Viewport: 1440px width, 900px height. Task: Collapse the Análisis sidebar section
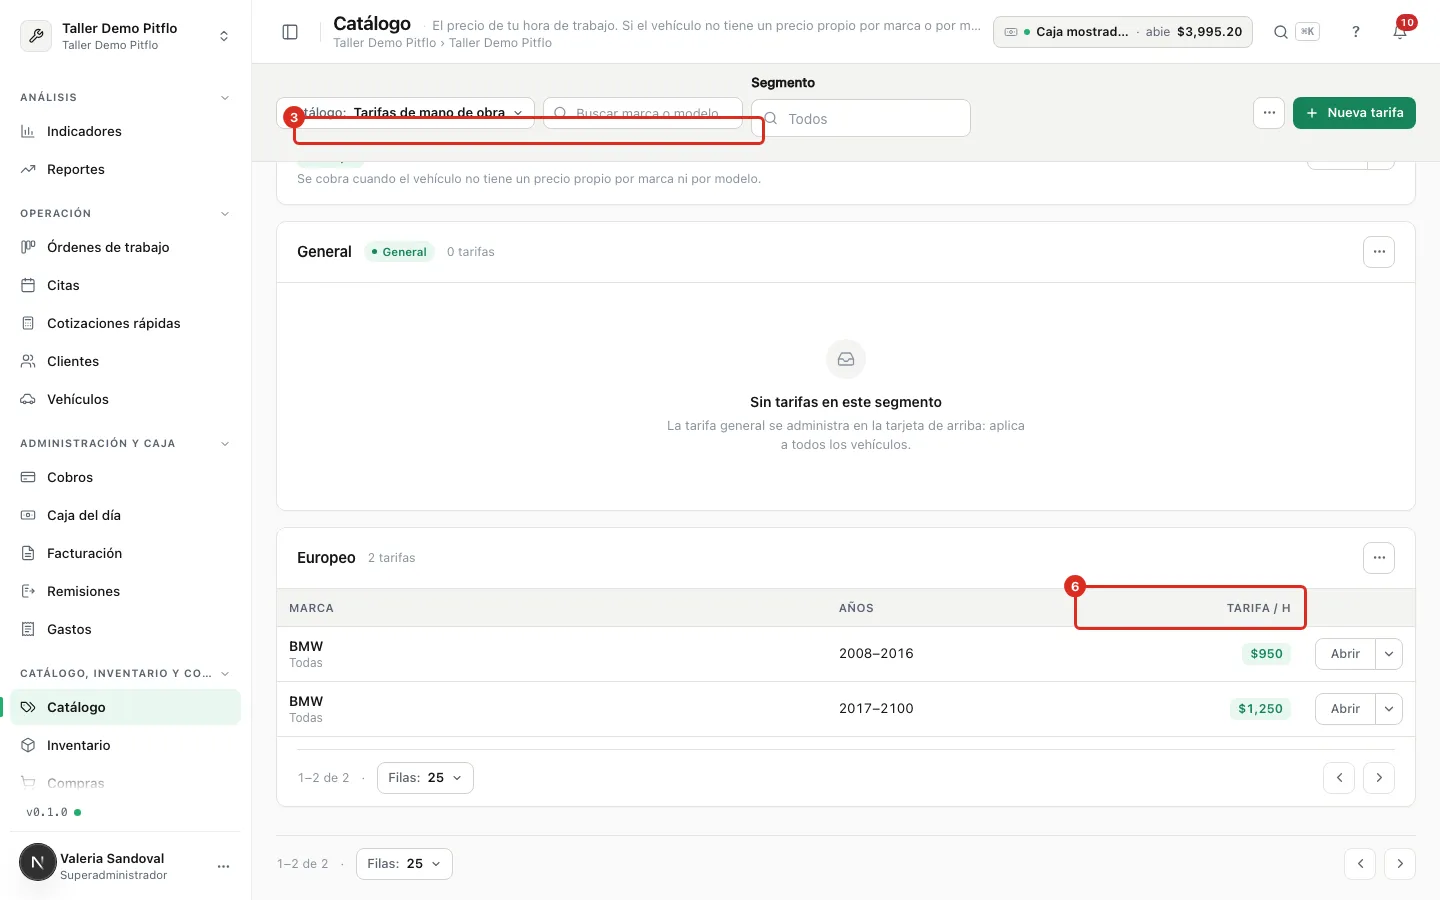(225, 98)
